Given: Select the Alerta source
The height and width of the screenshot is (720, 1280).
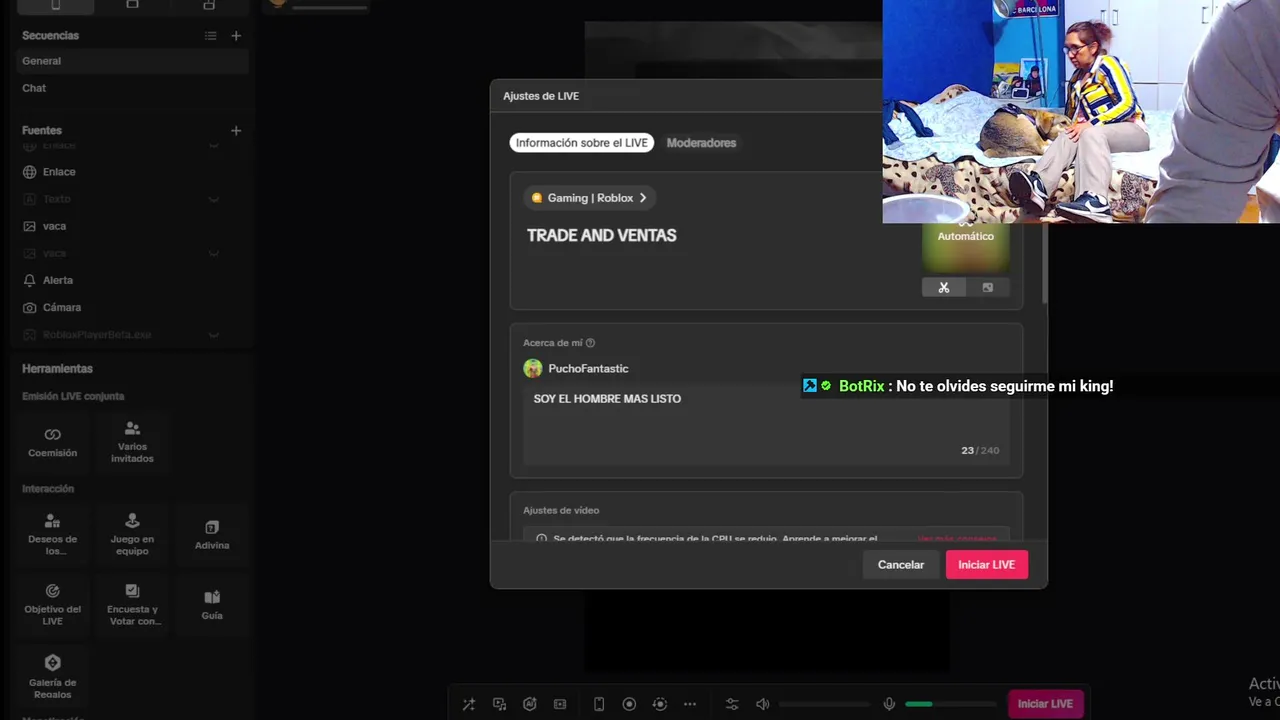Looking at the screenshot, I should click(x=130, y=280).
